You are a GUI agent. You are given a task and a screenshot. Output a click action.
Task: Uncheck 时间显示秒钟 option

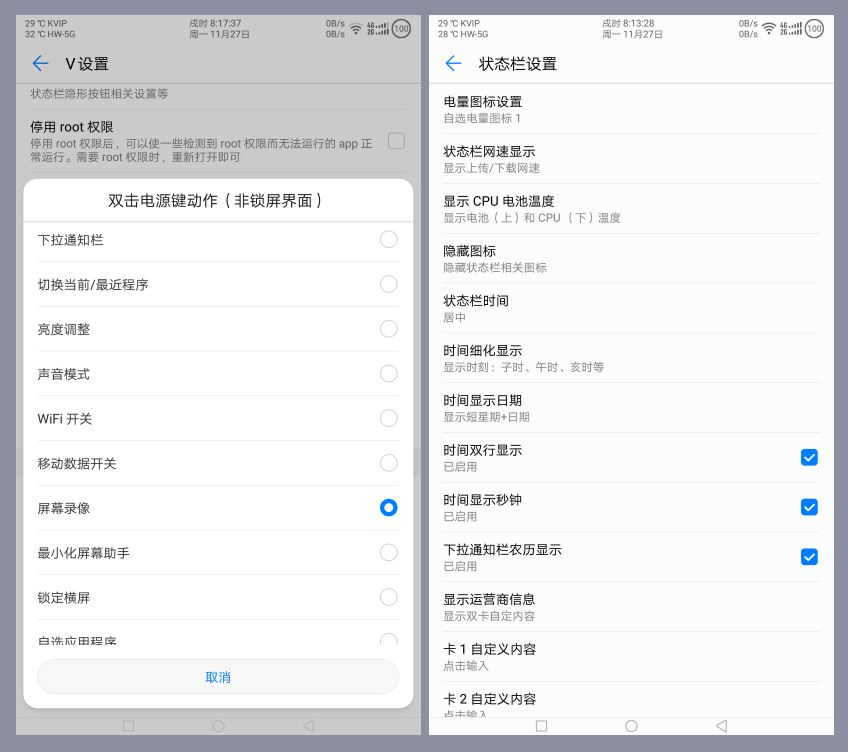(x=809, y=507)
